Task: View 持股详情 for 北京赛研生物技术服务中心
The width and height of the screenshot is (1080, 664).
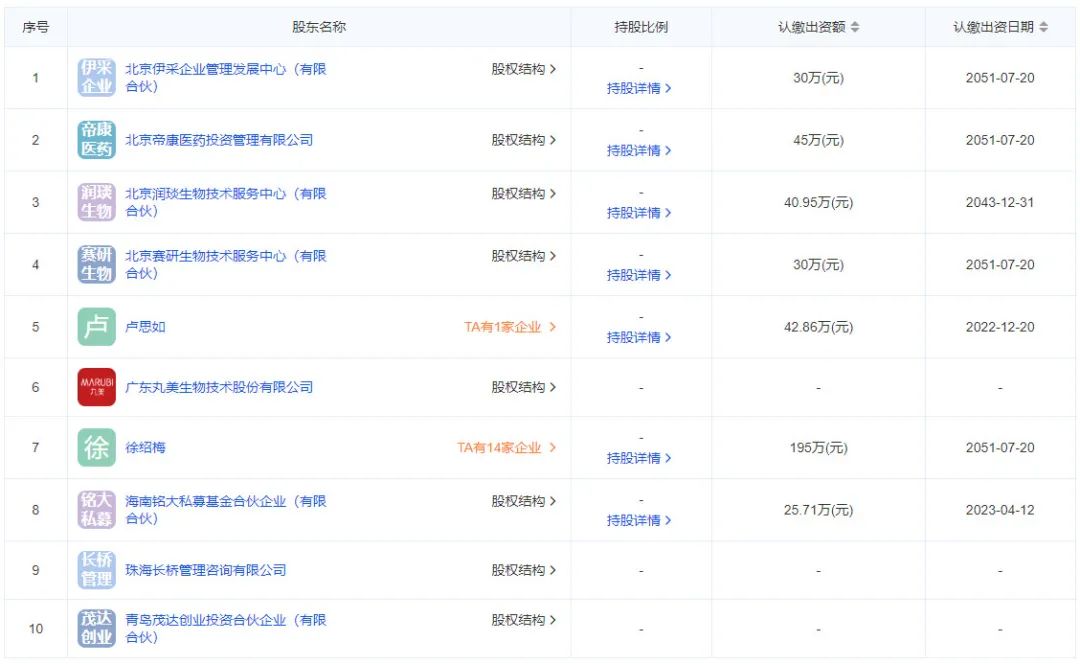Action: coord(639,275)
